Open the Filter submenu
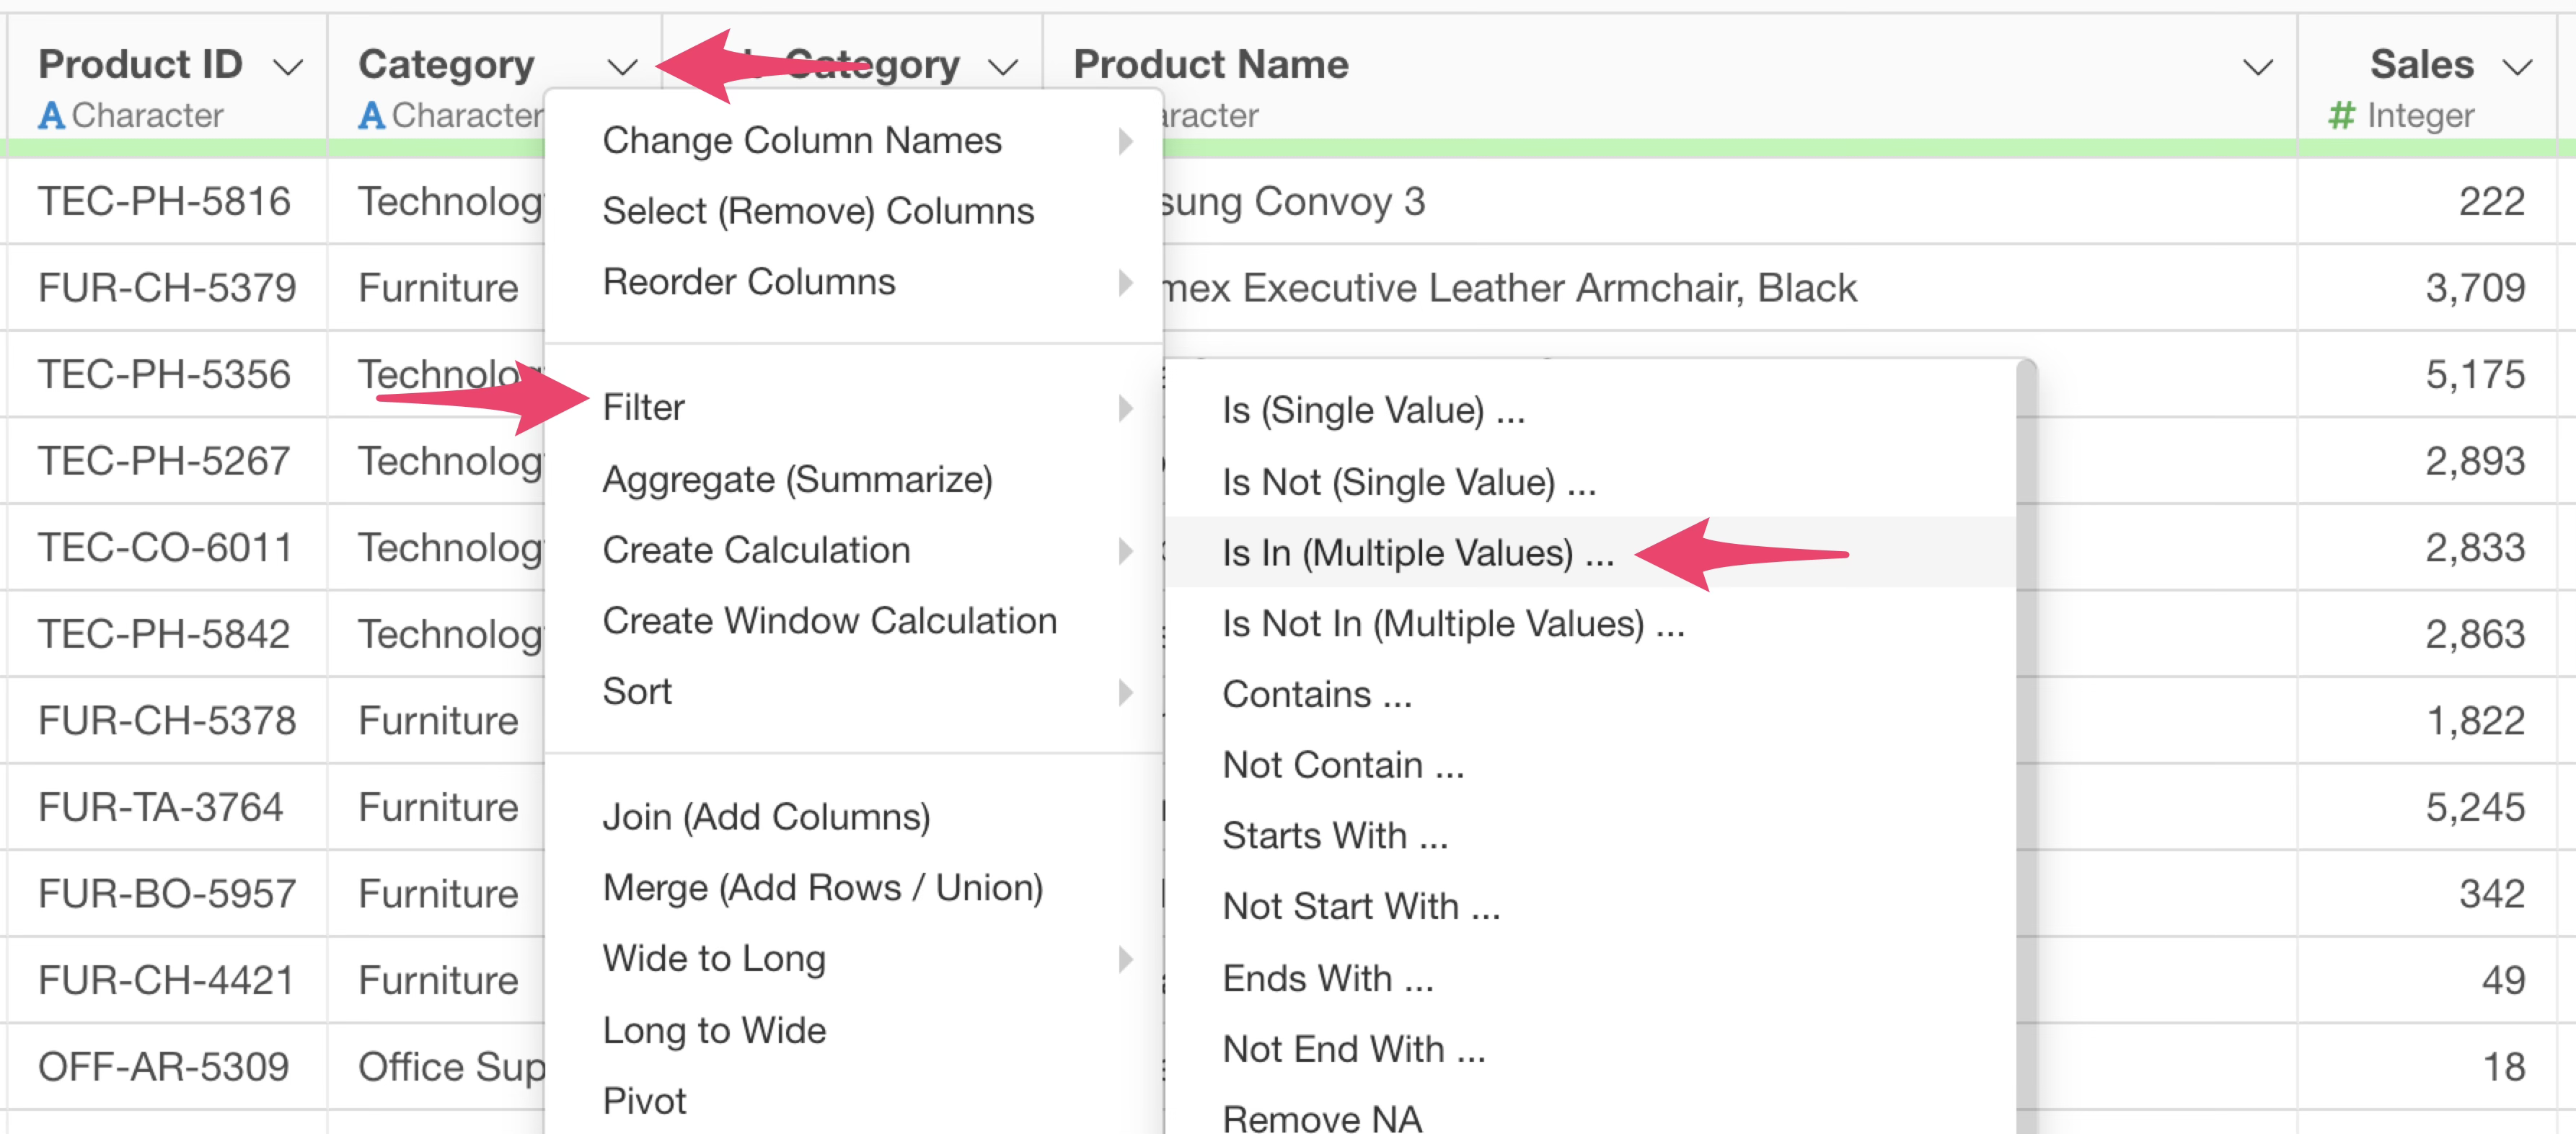2576x1134 pixels. 644,408
